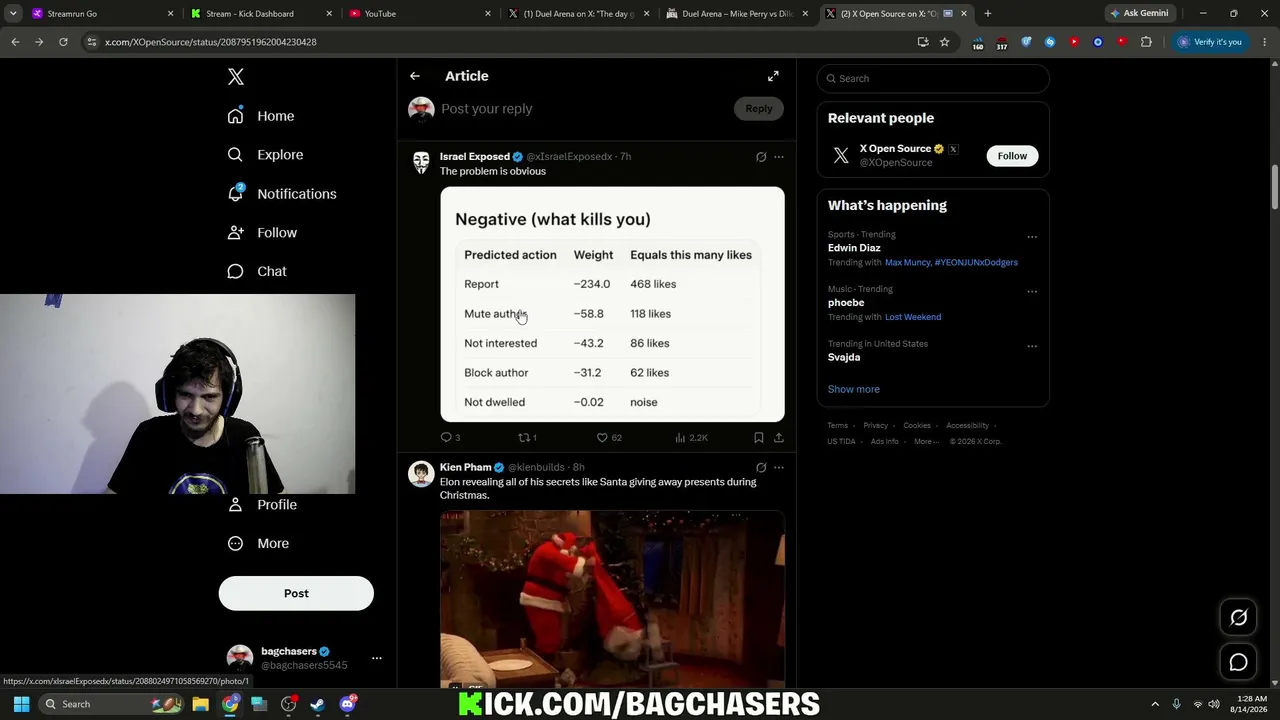Click the Ask Gemini button
This screenshot has width=1280, height=720.
coord(1139,14)
